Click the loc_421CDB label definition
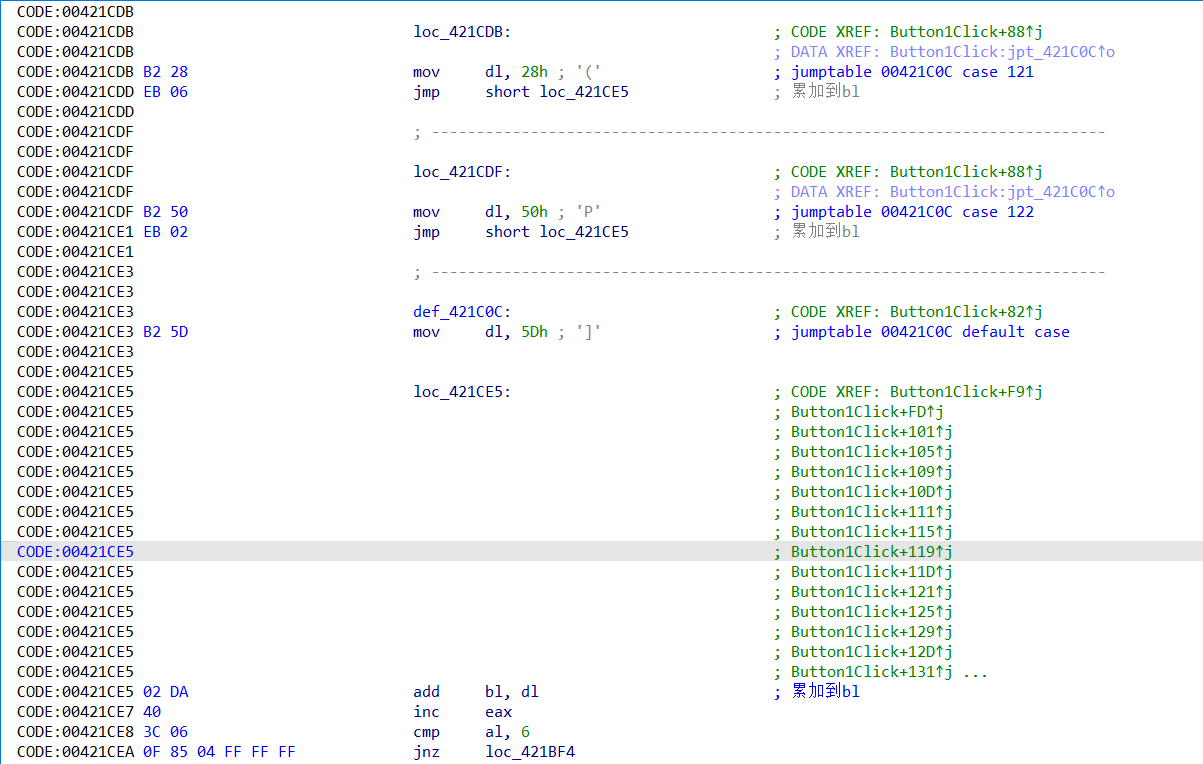 click(461, 32)
